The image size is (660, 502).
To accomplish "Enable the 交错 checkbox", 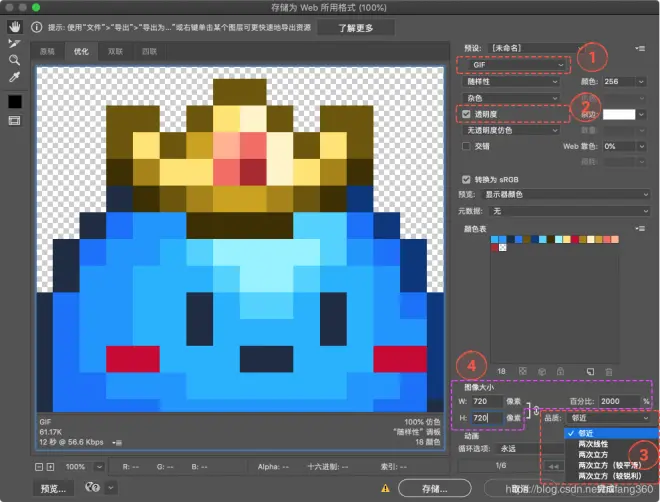I will (x=466, y=146).
